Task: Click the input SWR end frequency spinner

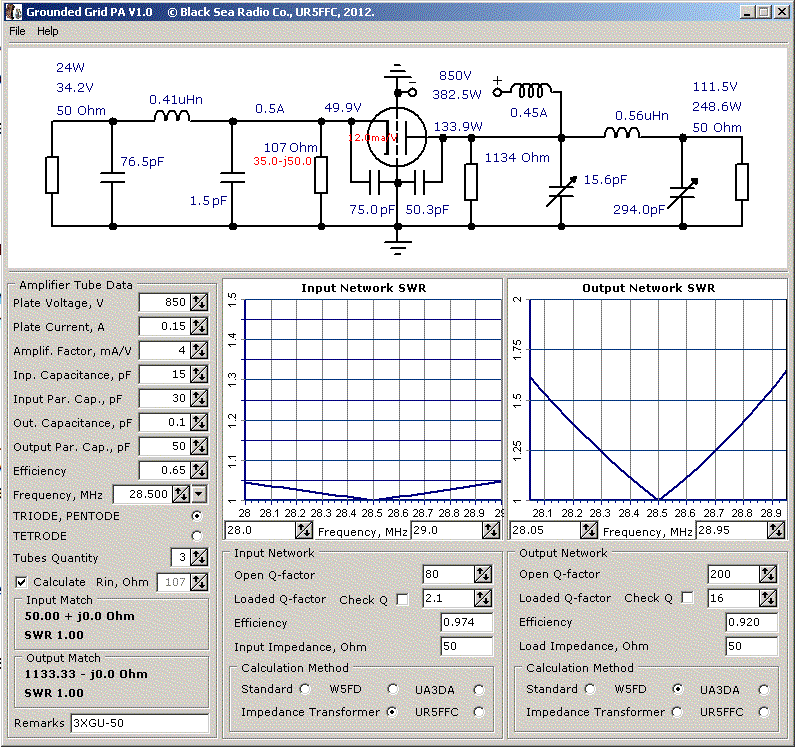Action: tap(491, 530)
